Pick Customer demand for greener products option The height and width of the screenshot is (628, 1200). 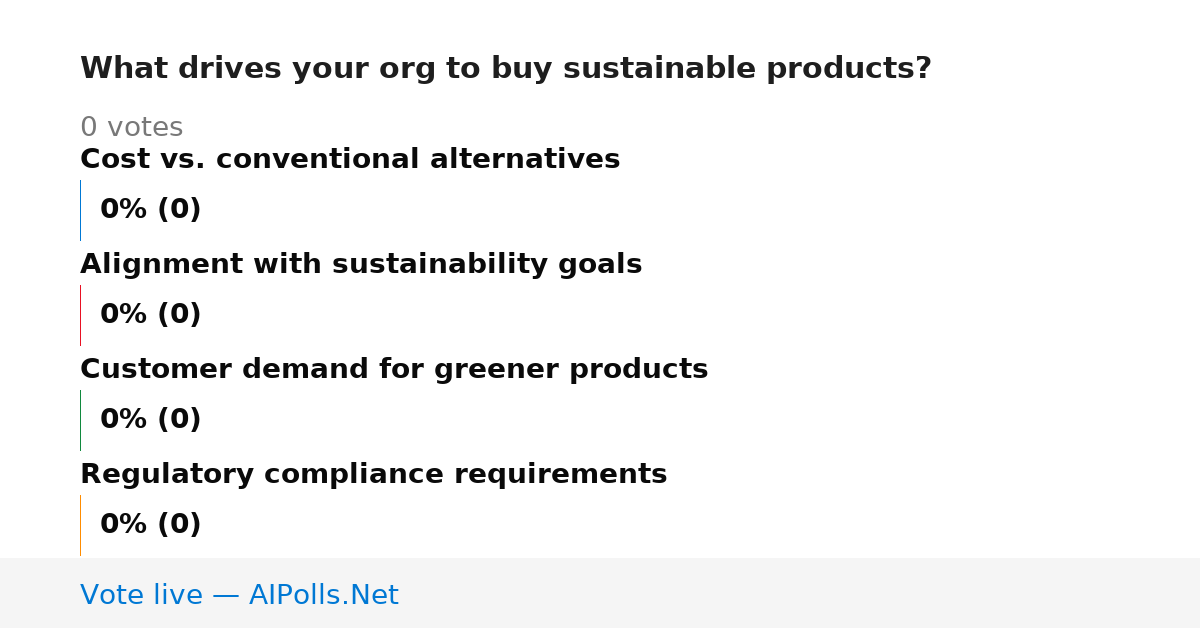(394, 369)
